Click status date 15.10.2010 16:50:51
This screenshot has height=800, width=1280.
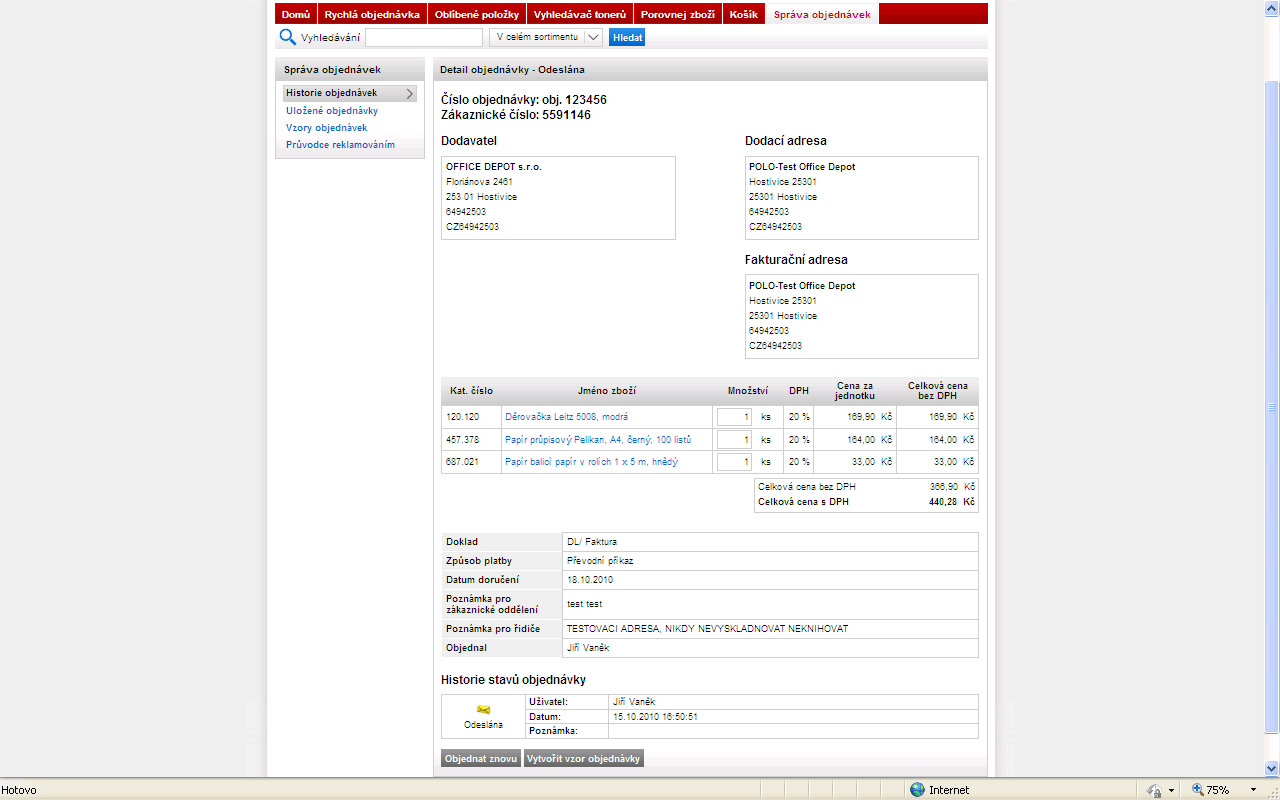(x=655, y=717)
